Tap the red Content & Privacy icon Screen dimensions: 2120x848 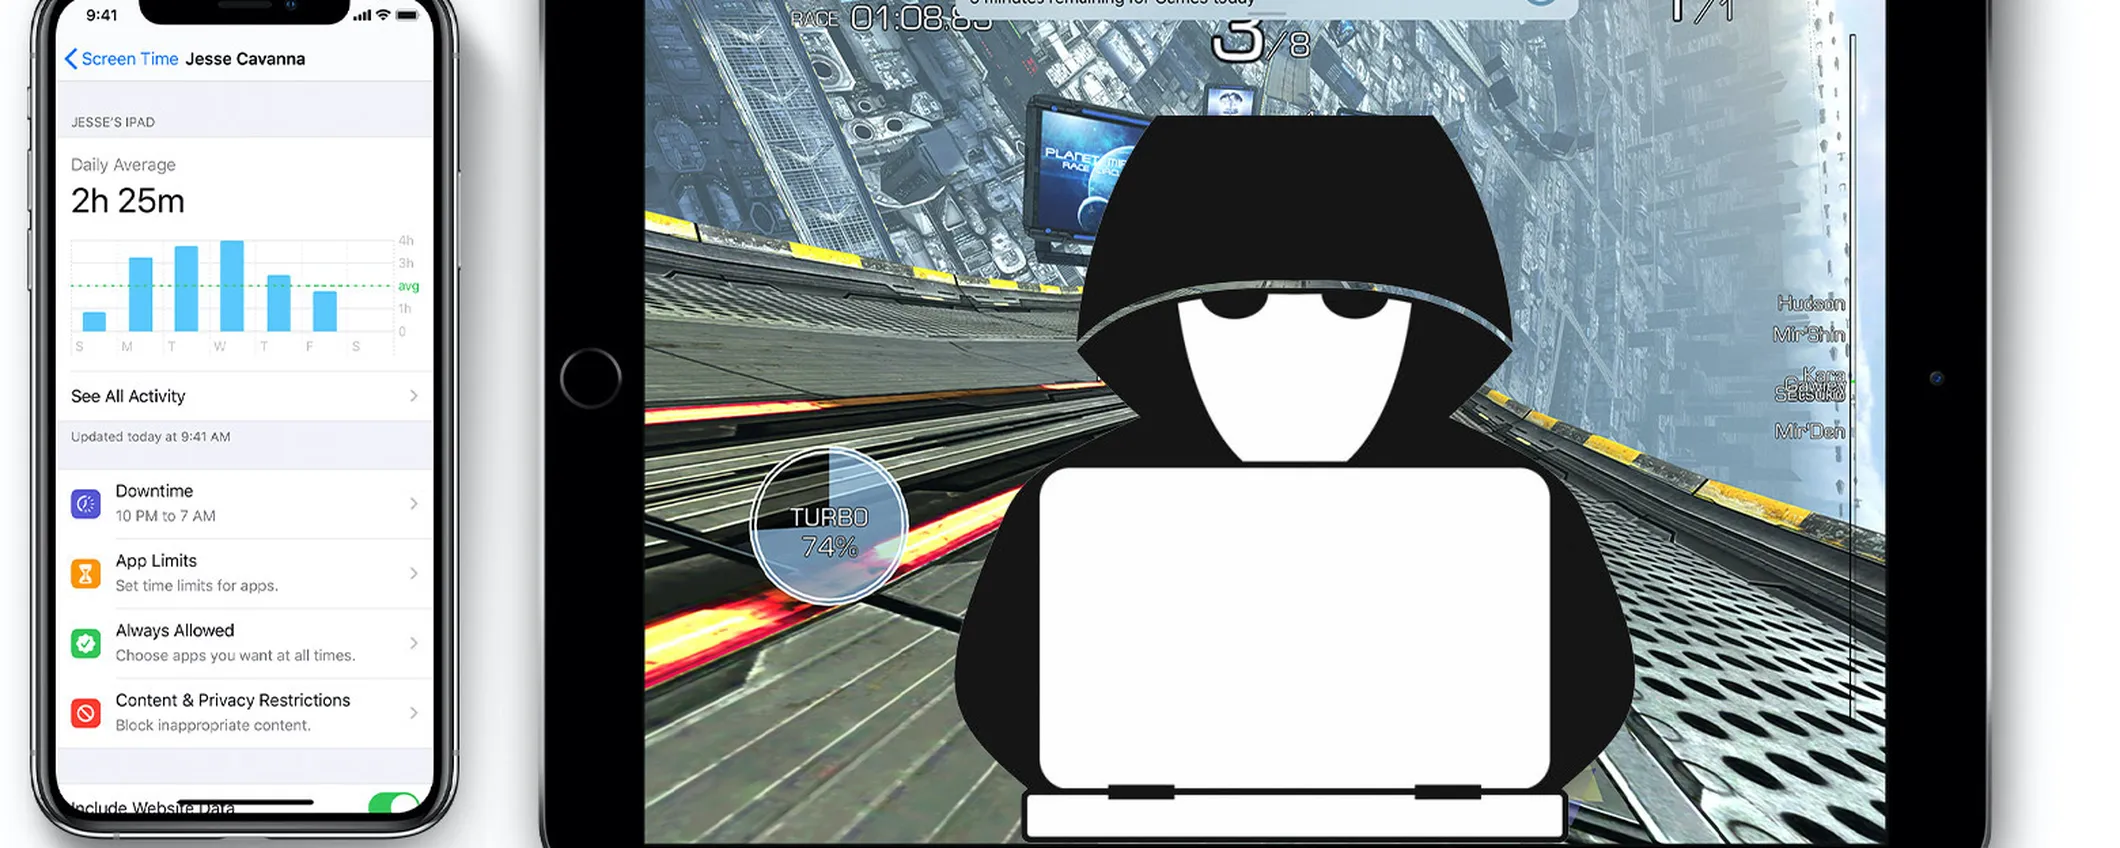86,714
